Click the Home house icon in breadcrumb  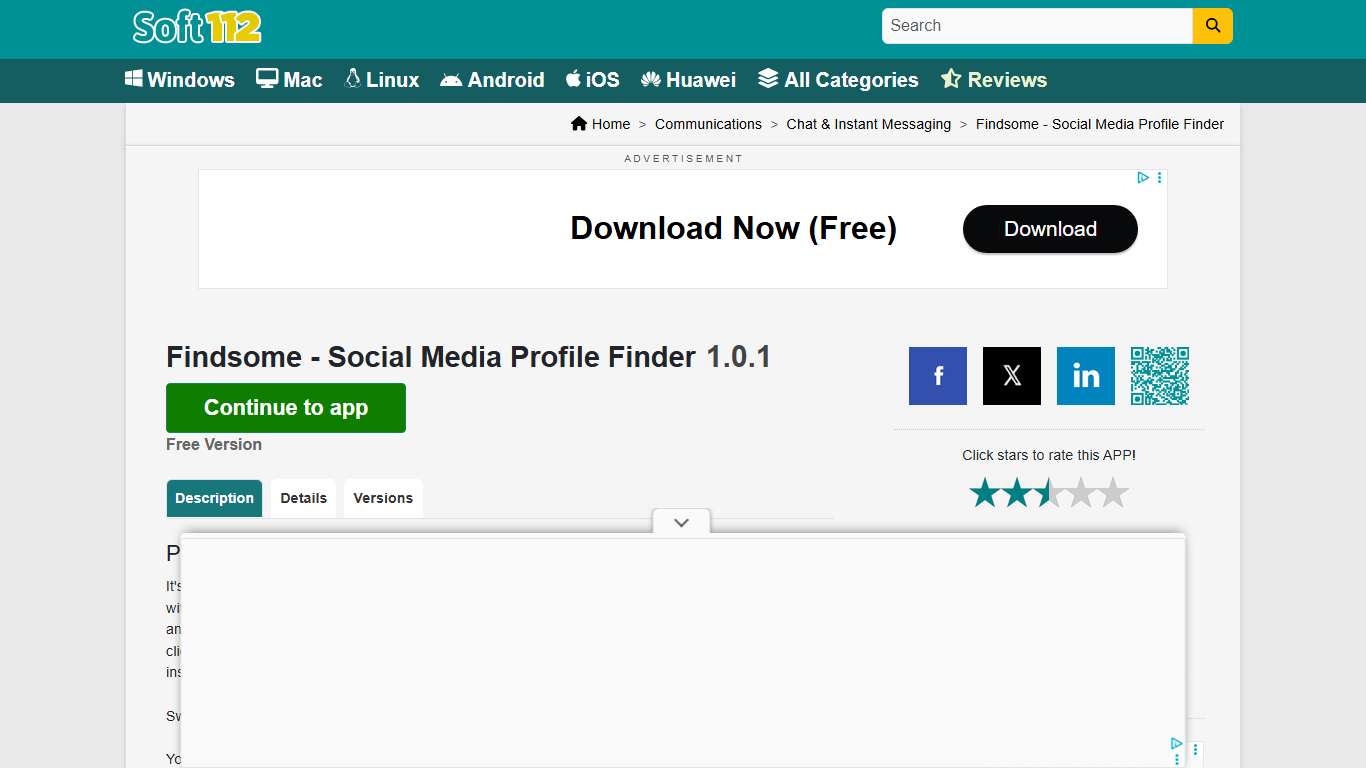pos(577,123)
